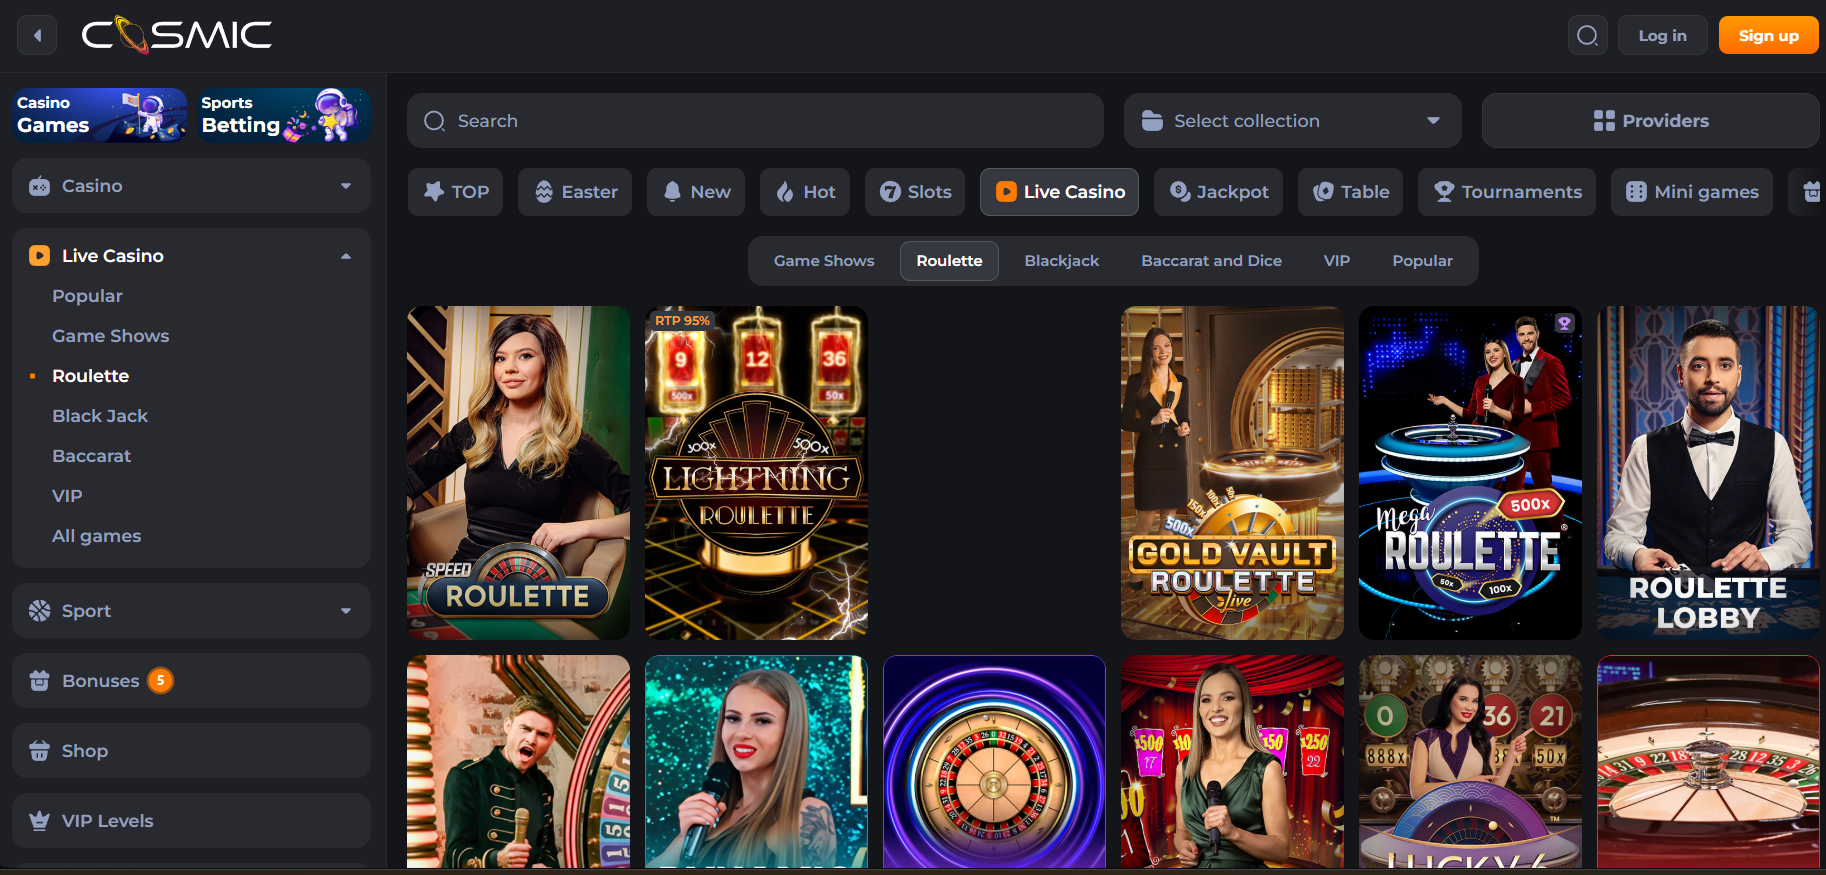Image resolution: width=1826 pixels, height=875 pixels.
Task: Select VIP in the sidebar list
Action: point(67,496)
